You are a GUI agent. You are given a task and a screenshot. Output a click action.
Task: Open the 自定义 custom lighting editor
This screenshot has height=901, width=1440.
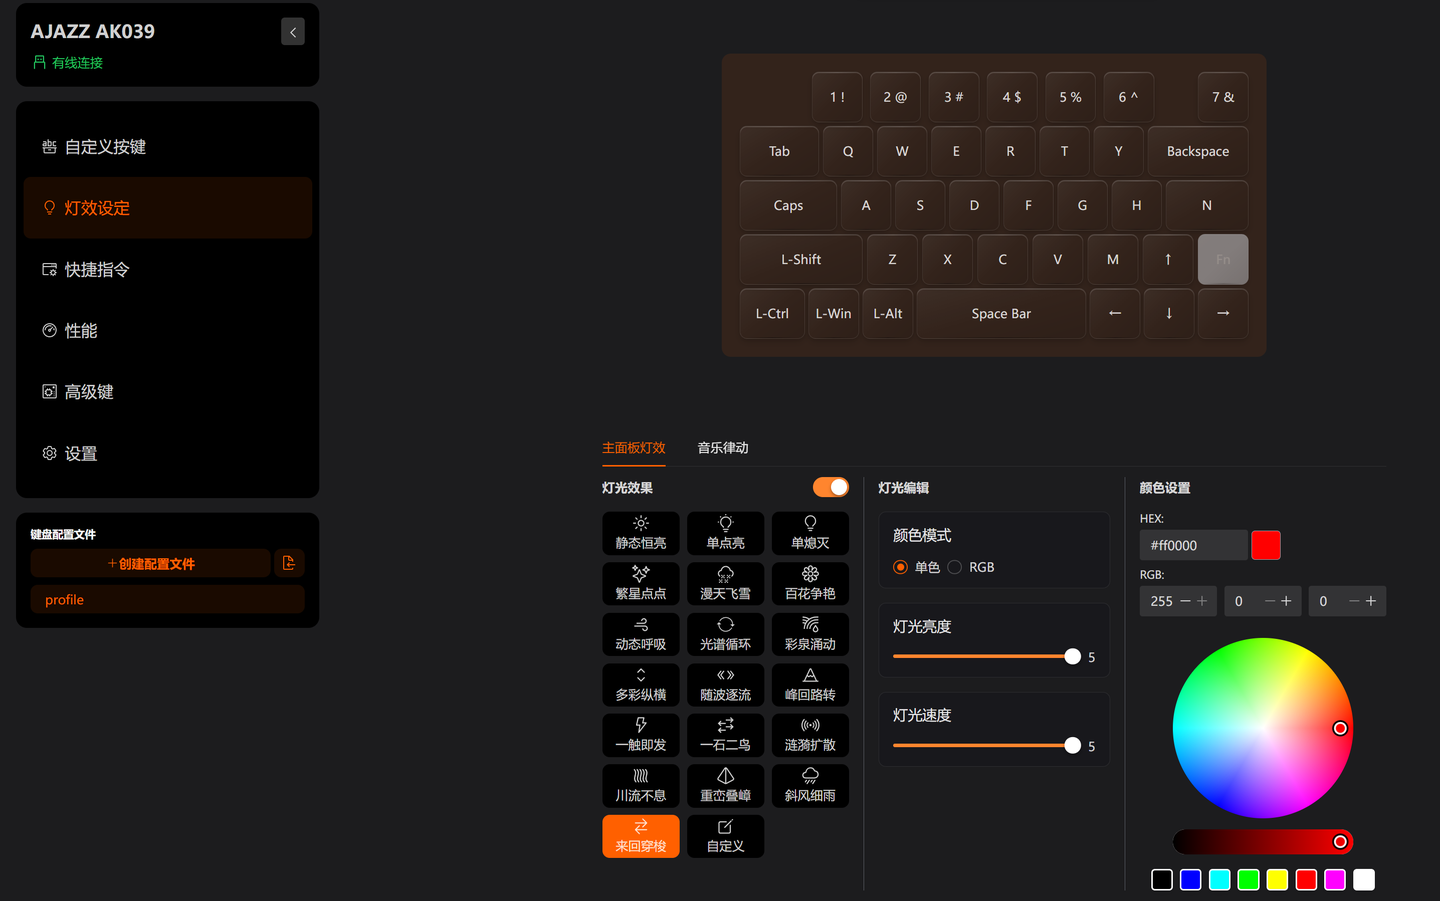click(726, 836)
